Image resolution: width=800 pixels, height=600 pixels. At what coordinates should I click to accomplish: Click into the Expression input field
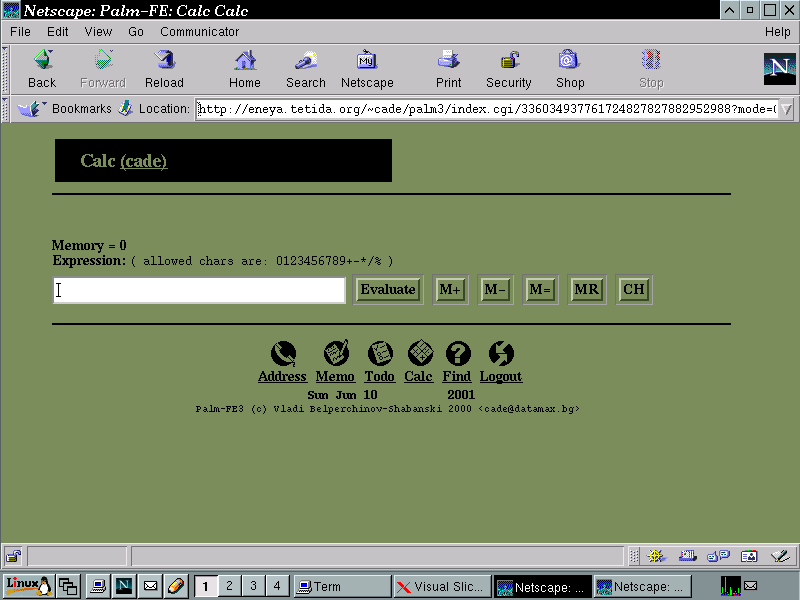tap(199, 290)
